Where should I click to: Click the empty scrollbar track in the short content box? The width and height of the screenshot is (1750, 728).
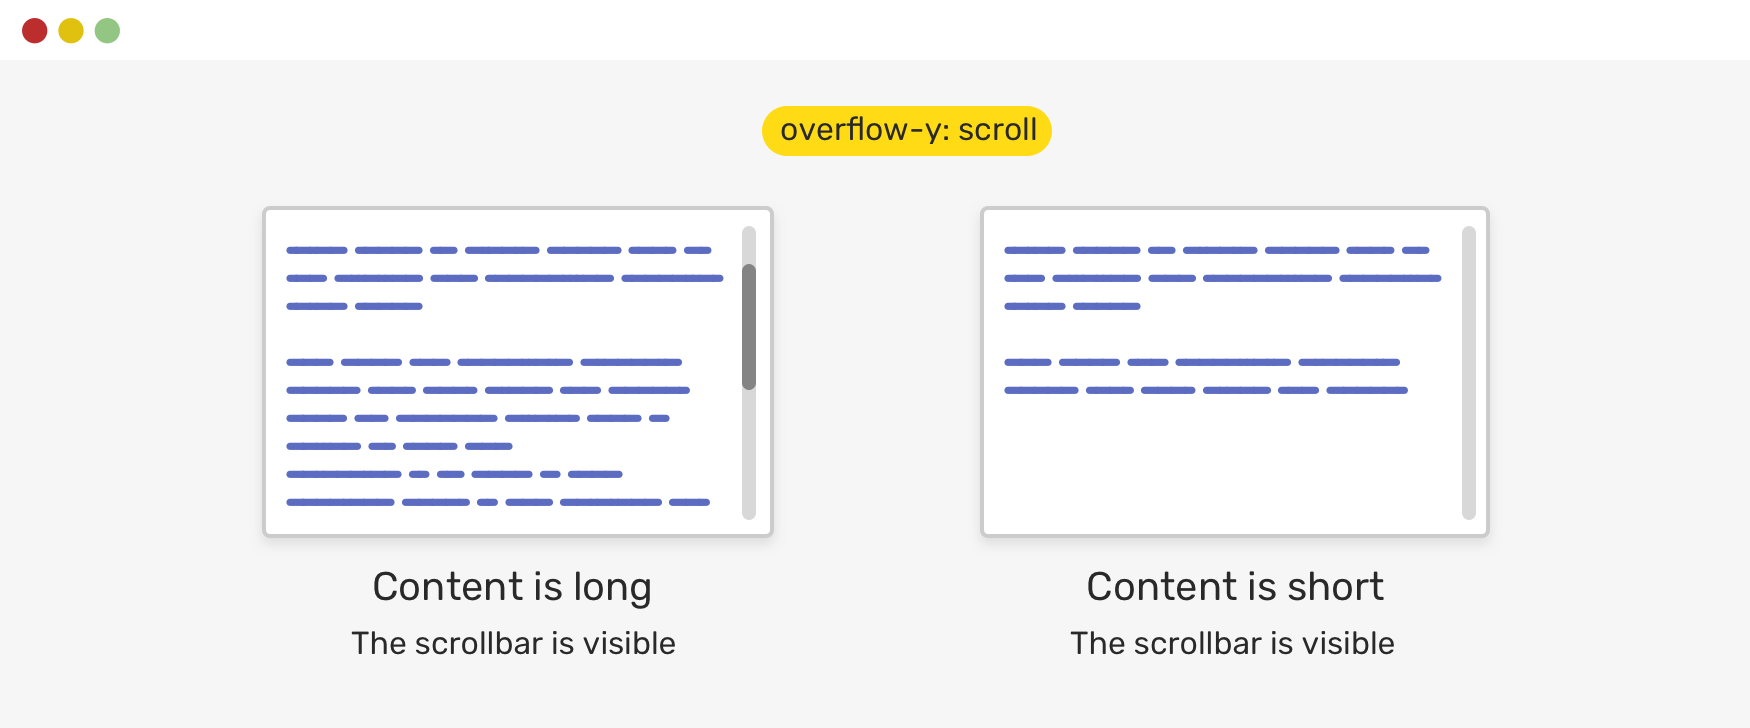pos(1468,372)
